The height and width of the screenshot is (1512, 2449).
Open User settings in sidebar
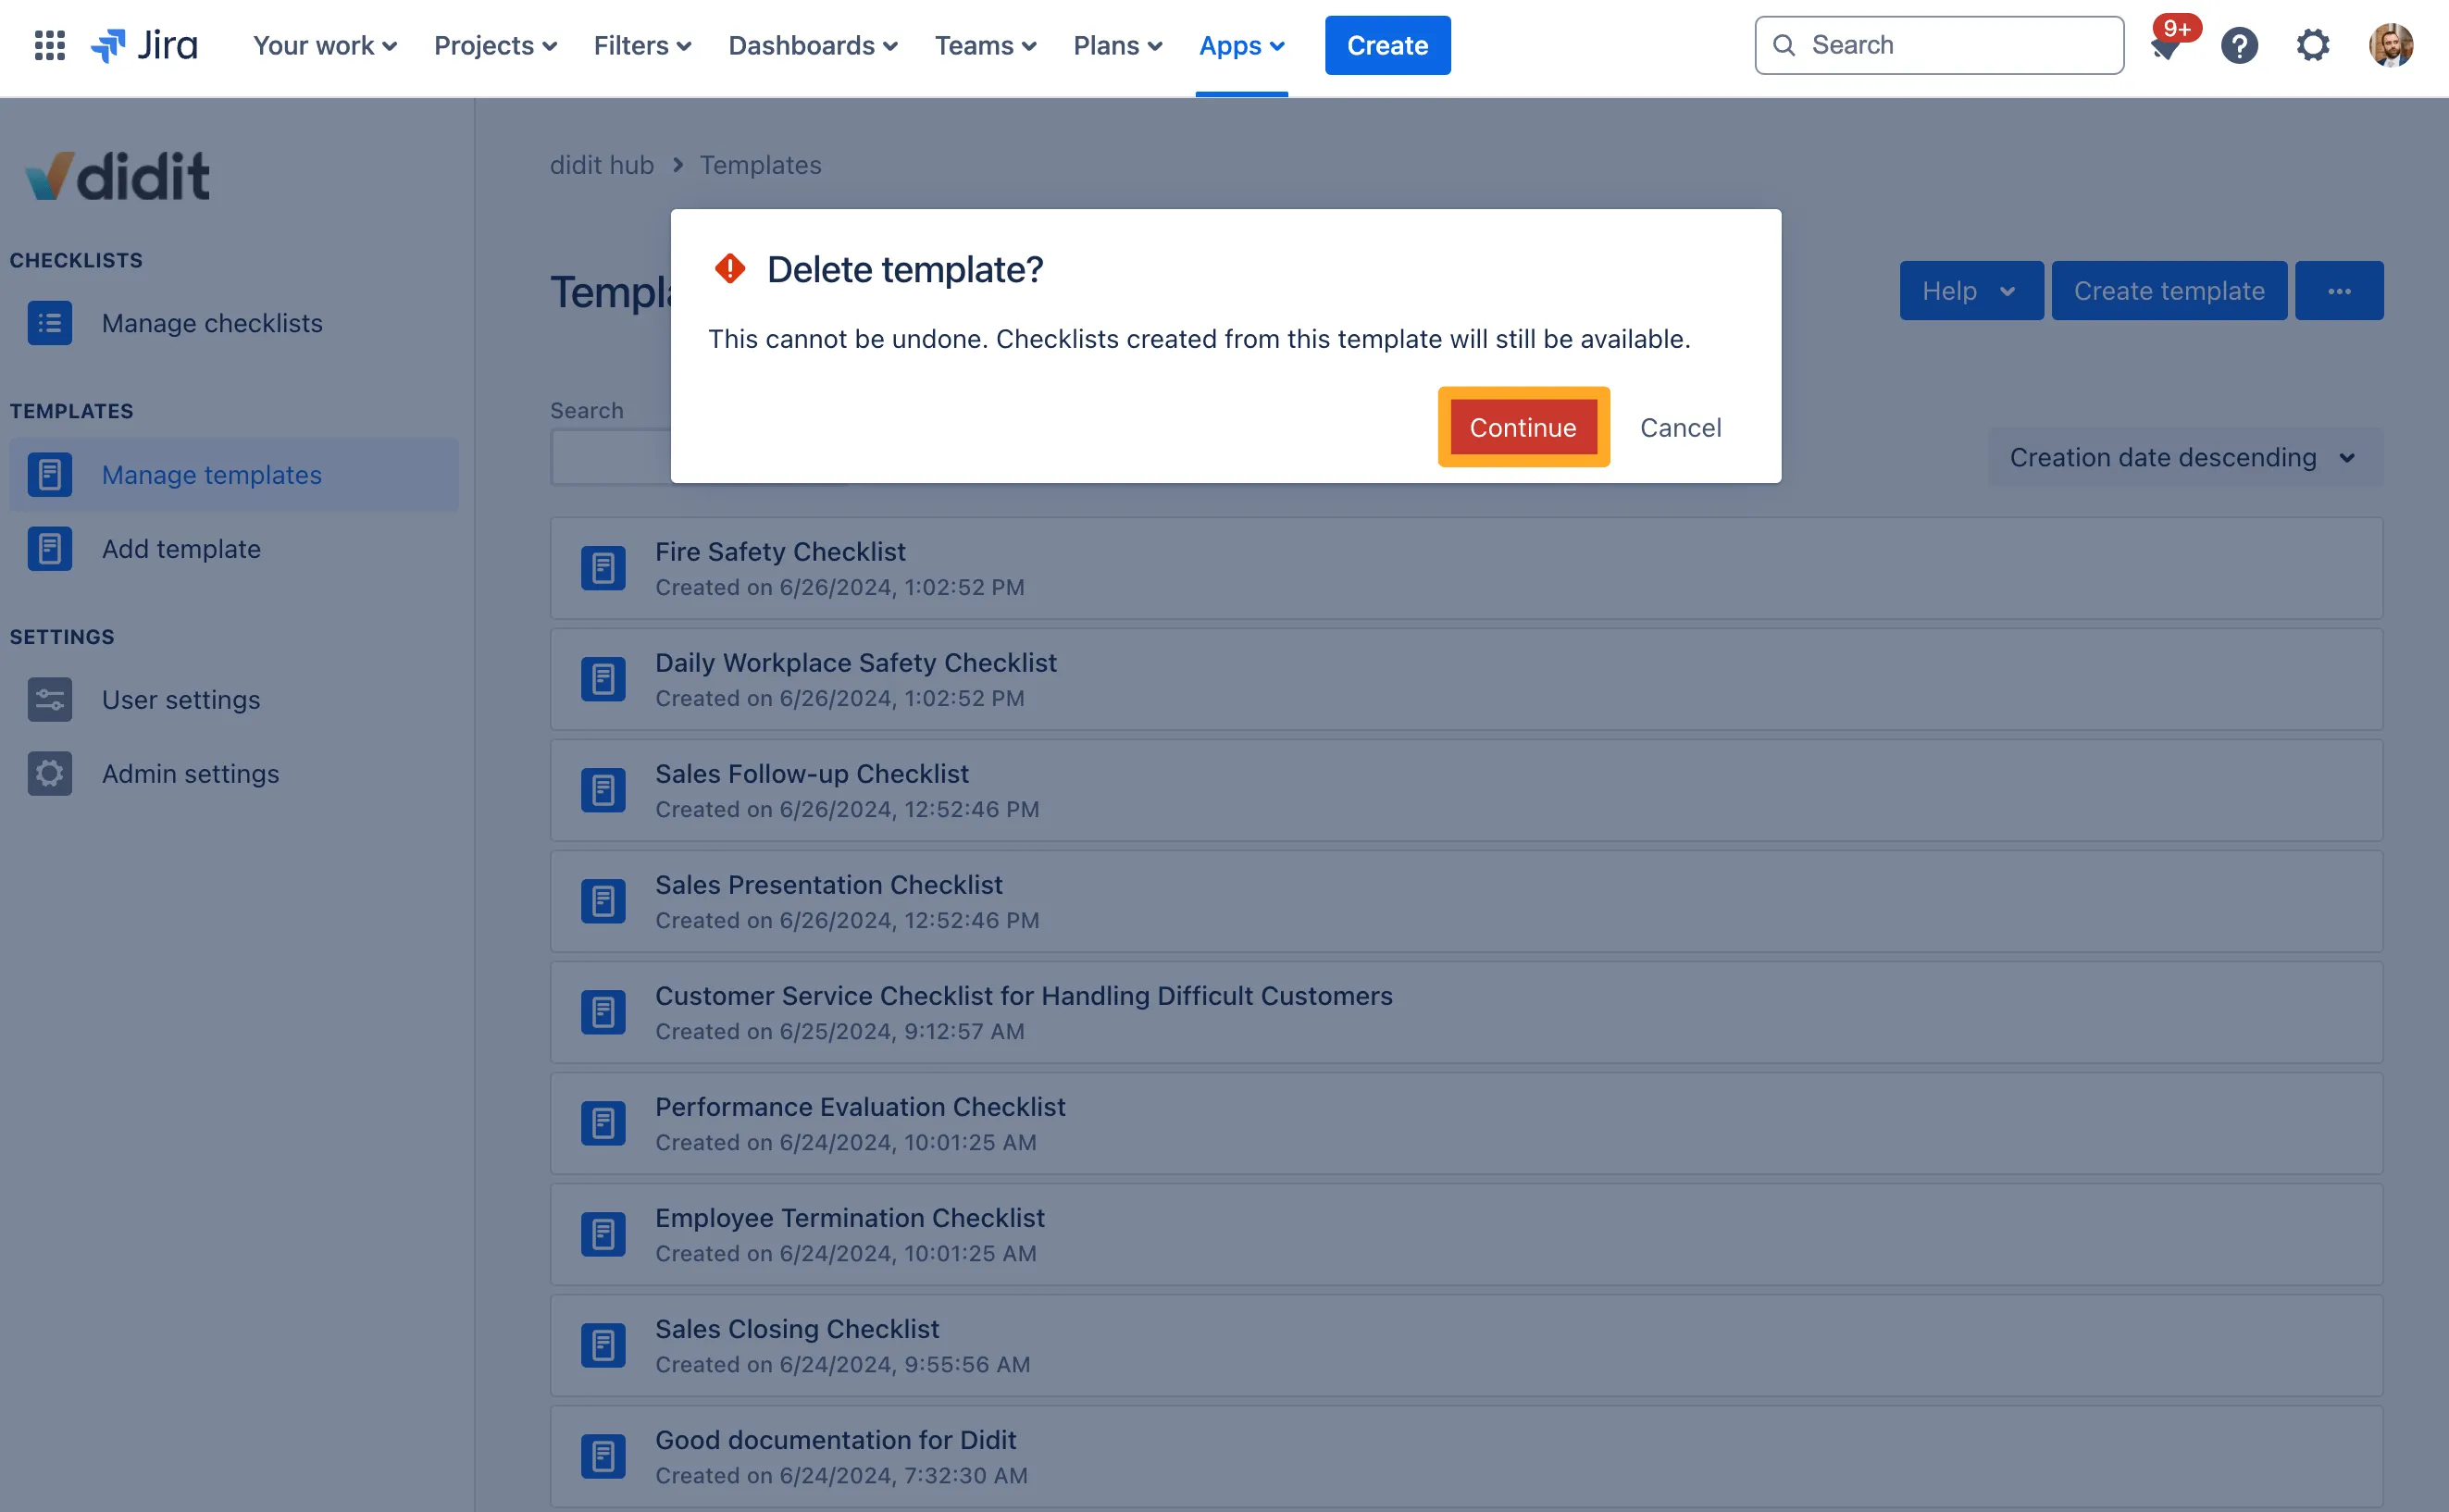[234, 699]
